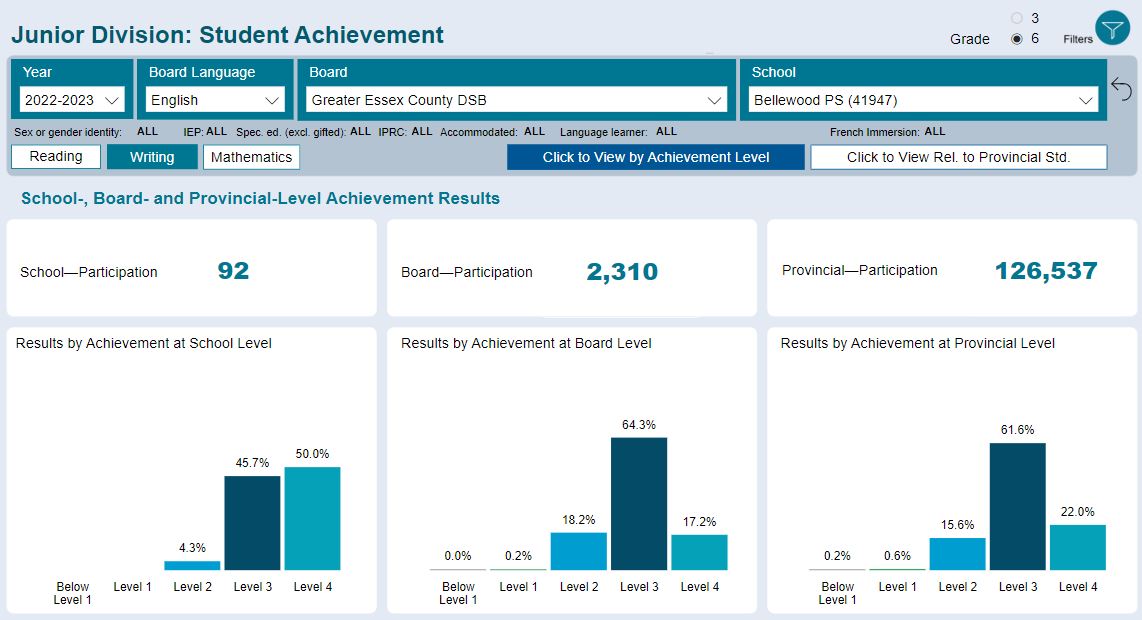Select Grade 3 radio button
The width and height of the screenshot is (1142, 620).
1017,18
